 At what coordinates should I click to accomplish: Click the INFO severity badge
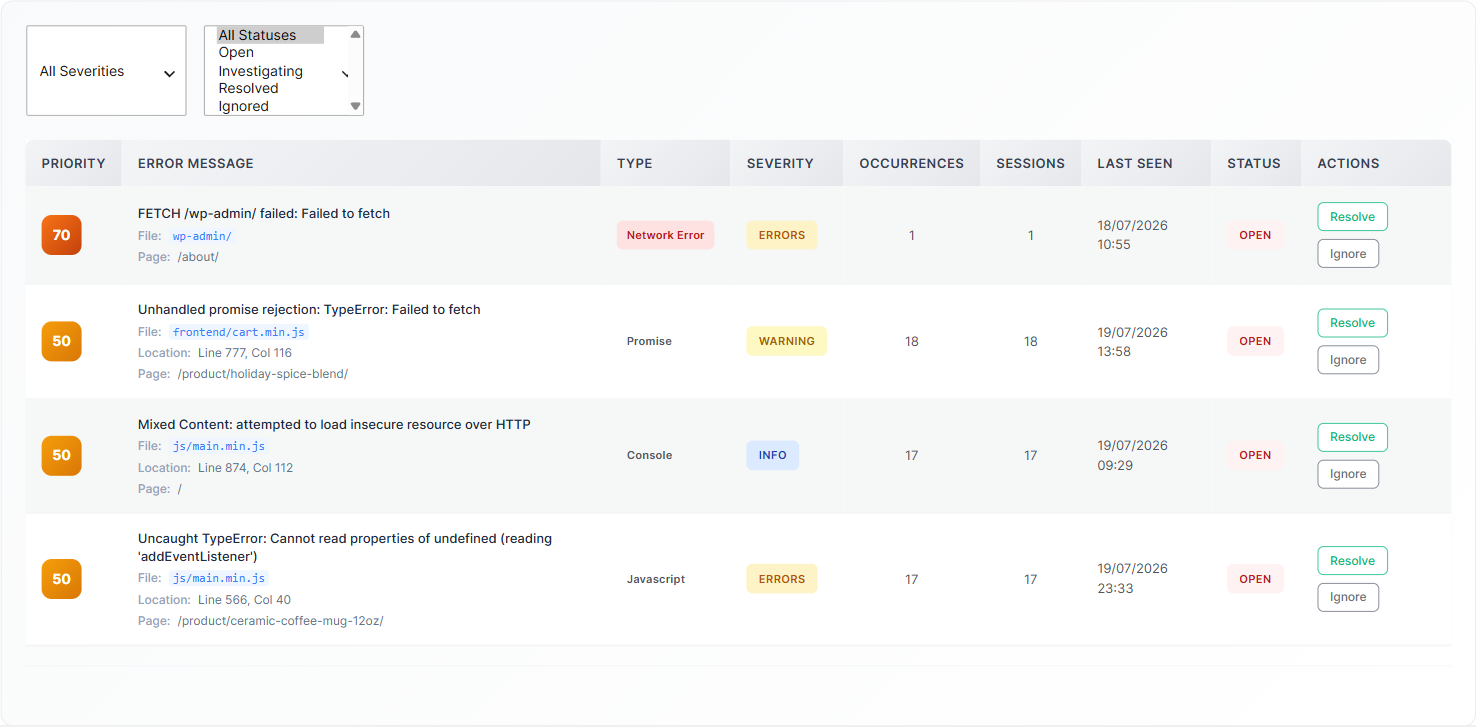point(772,455)
